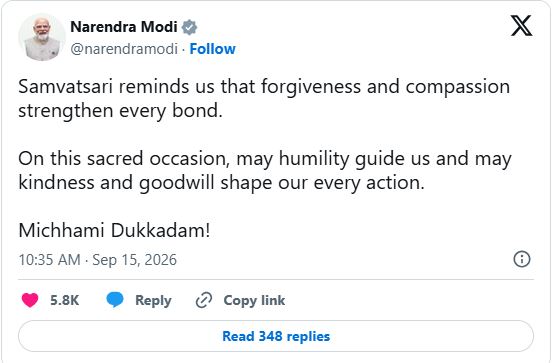Open Read 348 replies

click(276, 336)
